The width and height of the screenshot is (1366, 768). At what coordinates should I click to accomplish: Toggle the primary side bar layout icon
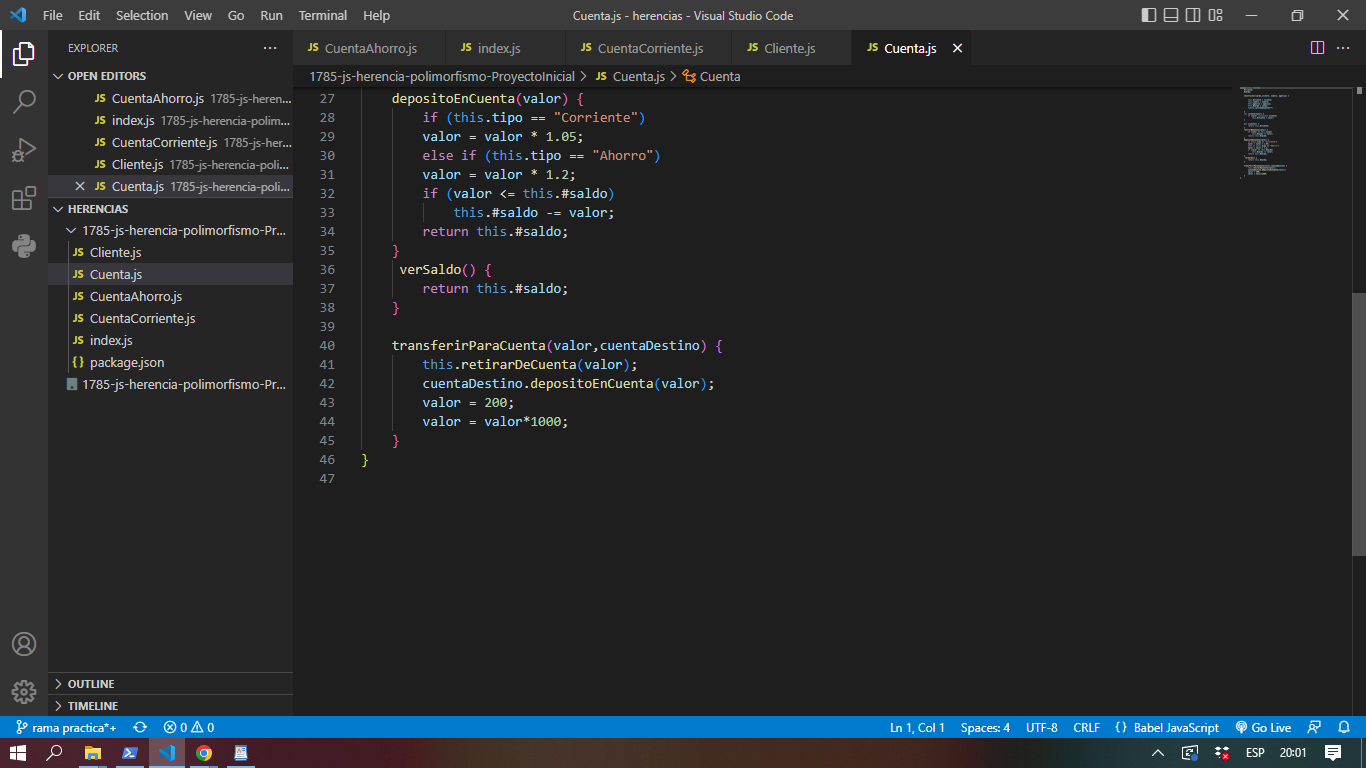[x=1149, y=15]
